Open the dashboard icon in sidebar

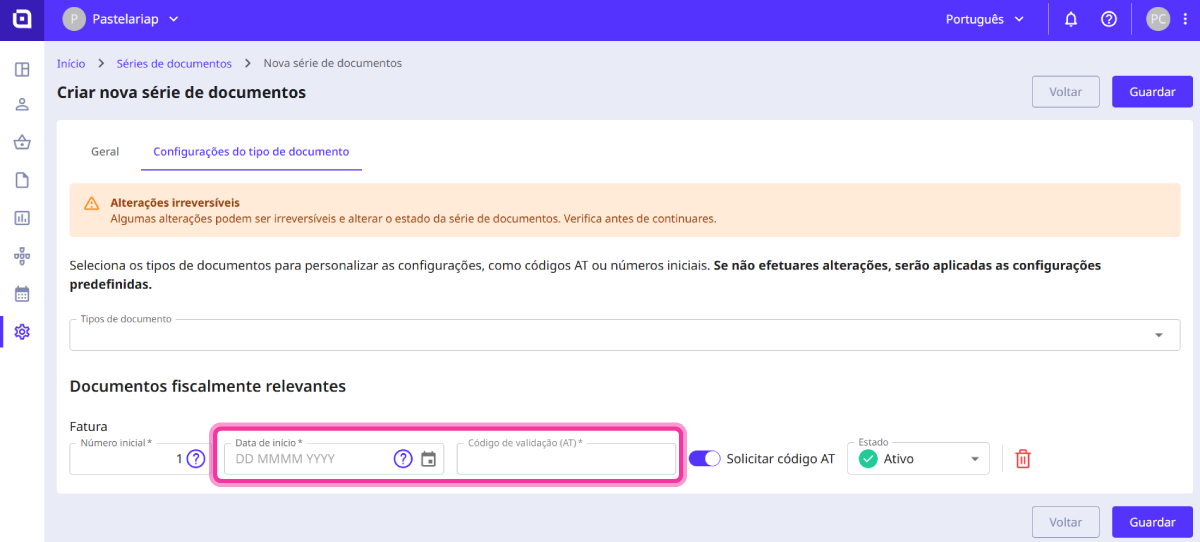click(x=22, y=70)
